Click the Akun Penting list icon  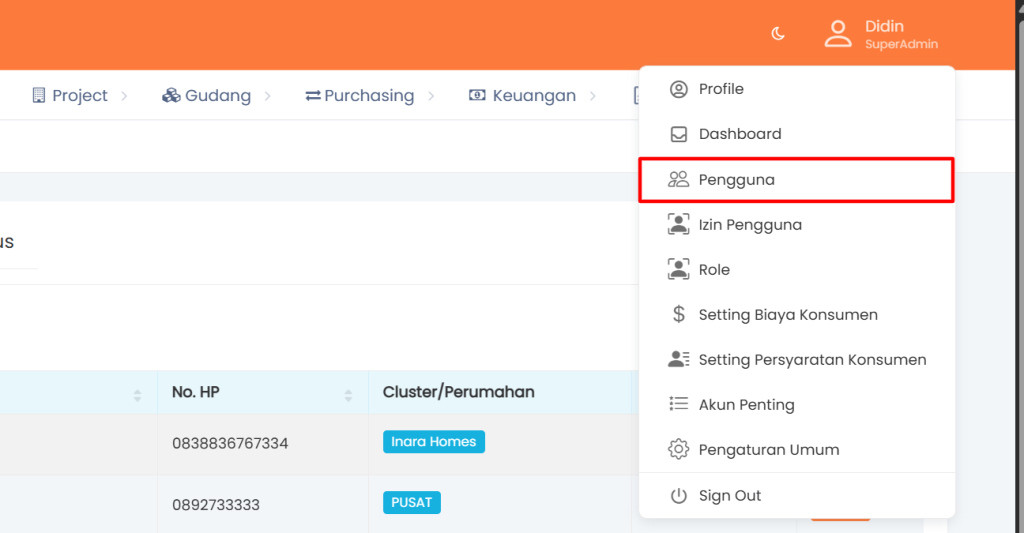[x=679, y=405]
